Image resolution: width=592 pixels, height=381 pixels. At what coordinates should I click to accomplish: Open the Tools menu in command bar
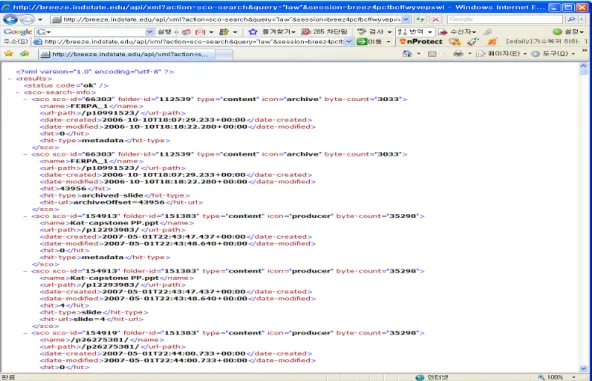[x=553, y=54]
